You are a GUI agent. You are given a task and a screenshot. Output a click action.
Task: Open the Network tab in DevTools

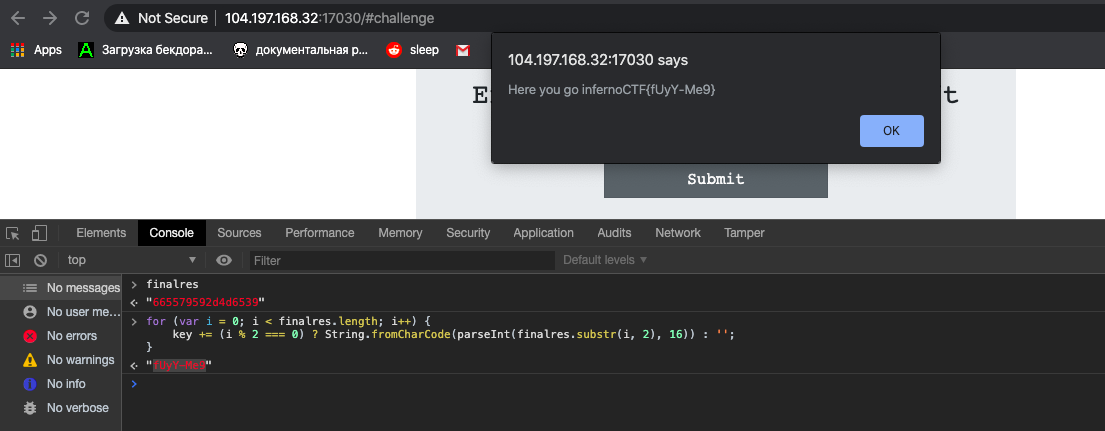677,233
